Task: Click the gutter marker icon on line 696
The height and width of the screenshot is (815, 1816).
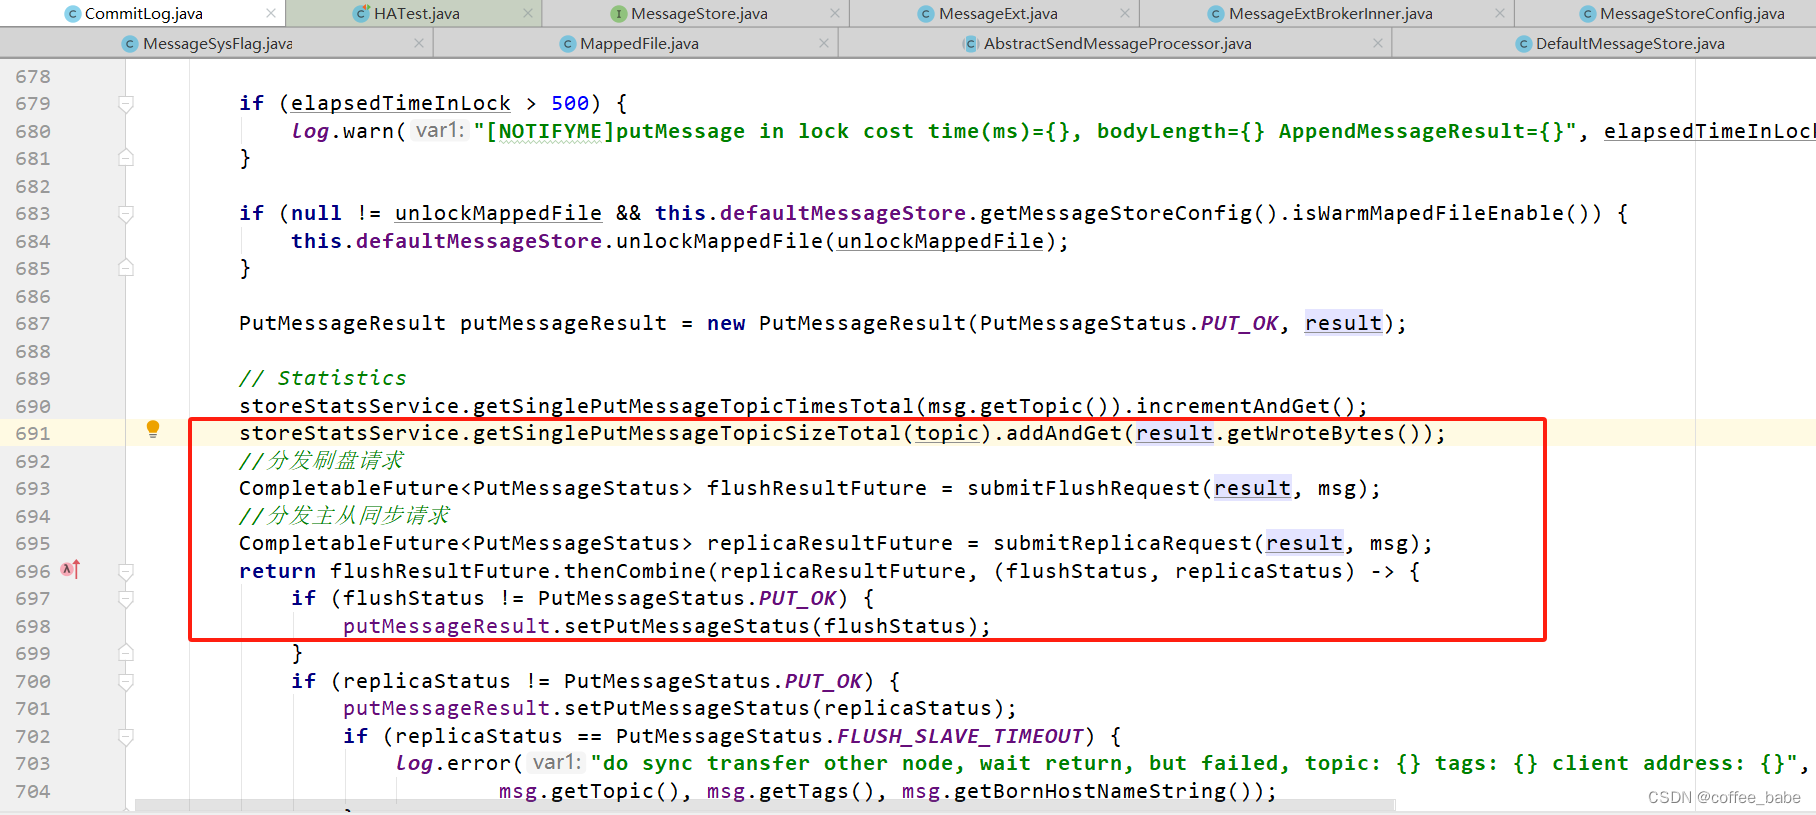Action: 70,570
